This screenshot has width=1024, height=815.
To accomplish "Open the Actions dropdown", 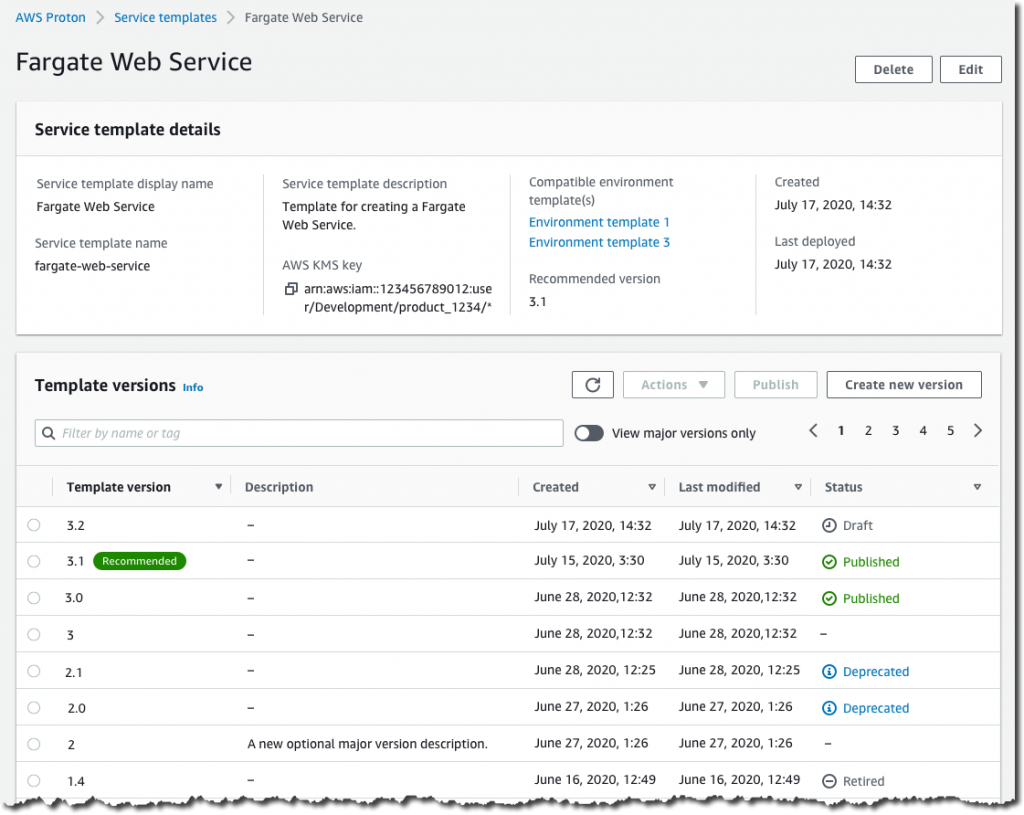I will coord(674,385).
